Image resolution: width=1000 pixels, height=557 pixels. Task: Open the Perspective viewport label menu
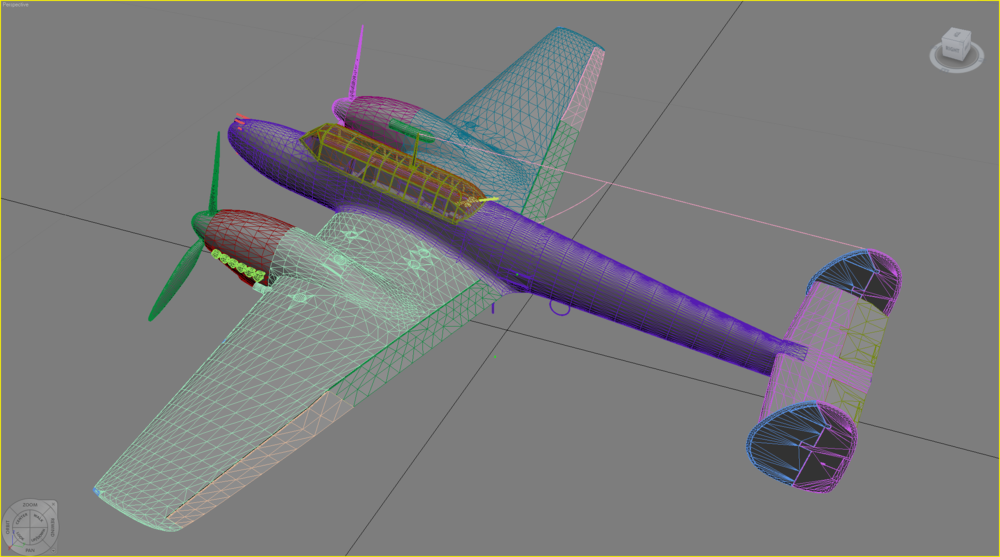tap(15, 4)
